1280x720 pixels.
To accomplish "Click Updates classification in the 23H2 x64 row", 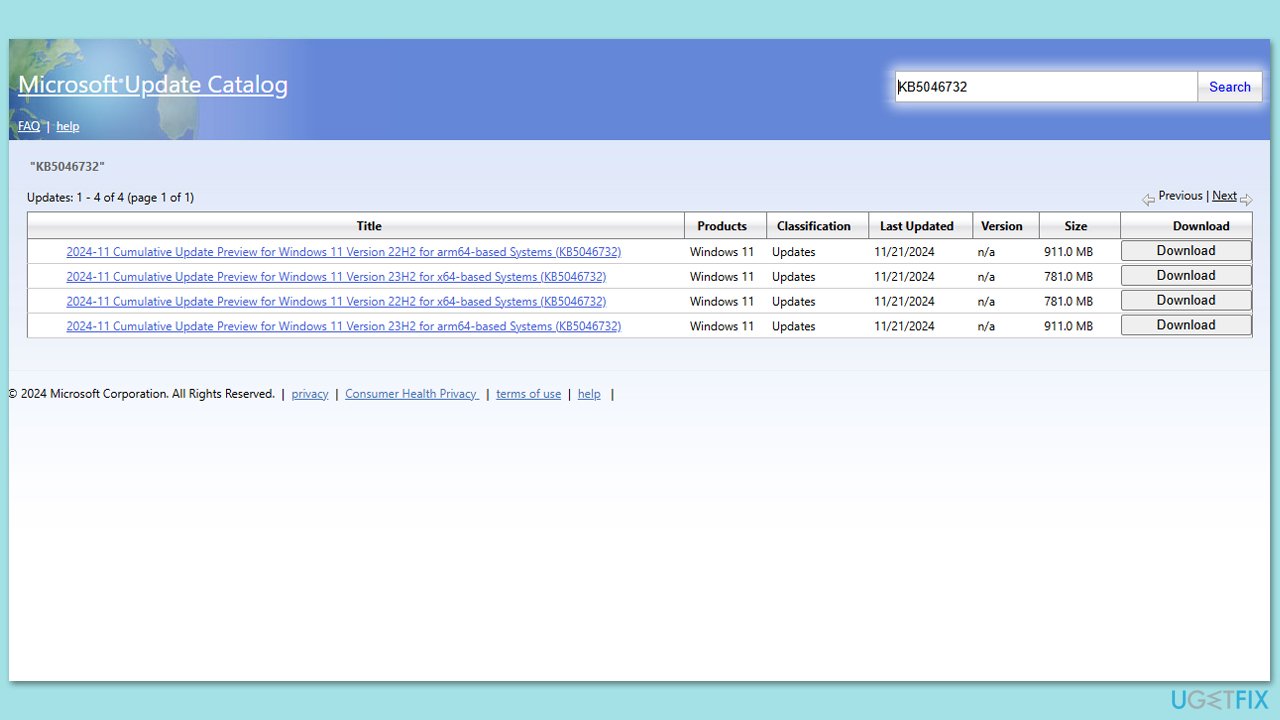I will click(x=794, y=277).
